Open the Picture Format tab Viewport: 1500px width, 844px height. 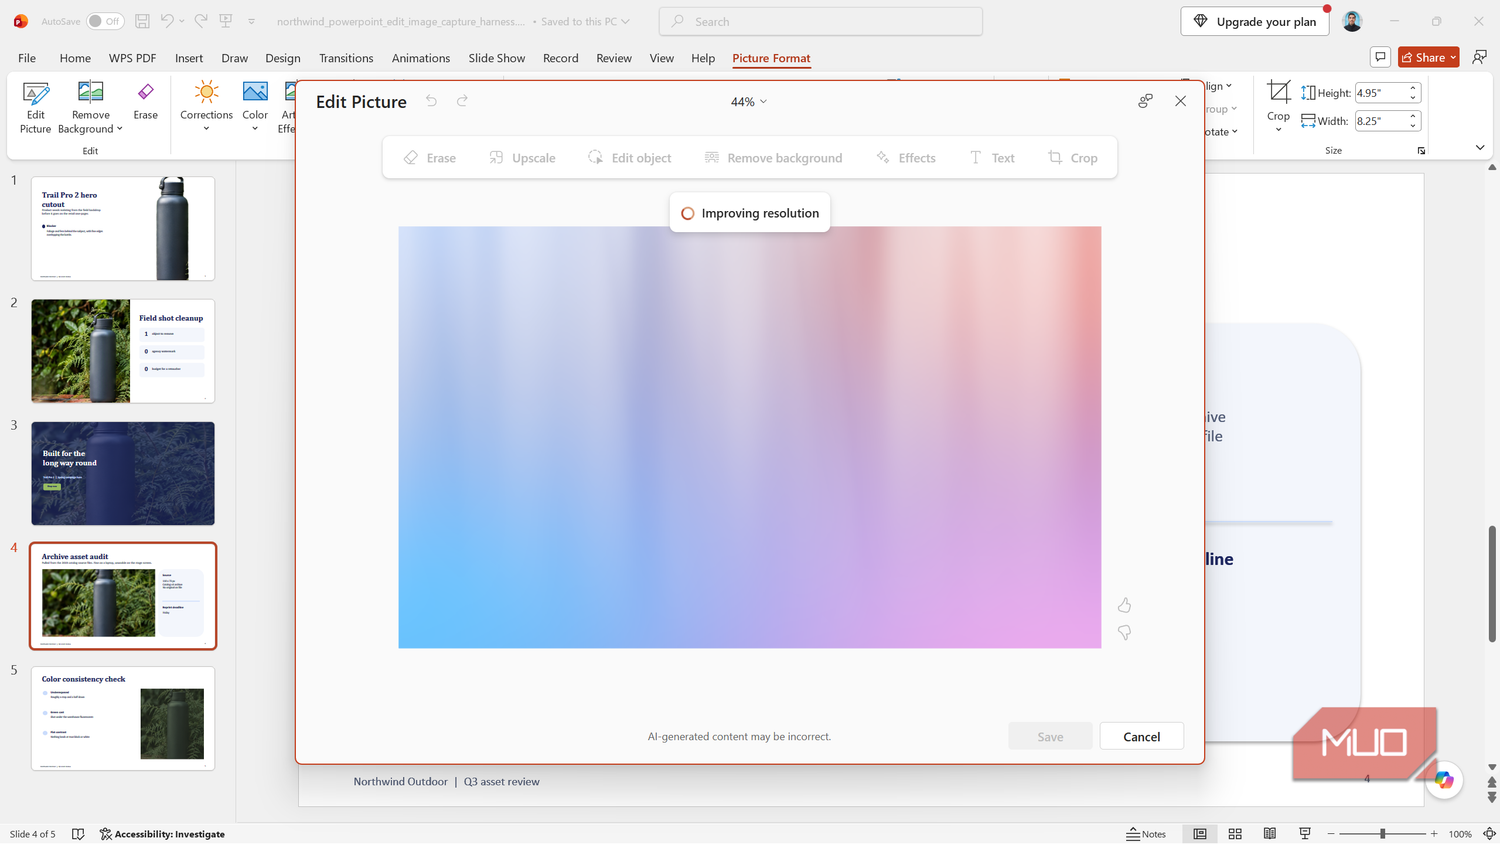[771, 58]
